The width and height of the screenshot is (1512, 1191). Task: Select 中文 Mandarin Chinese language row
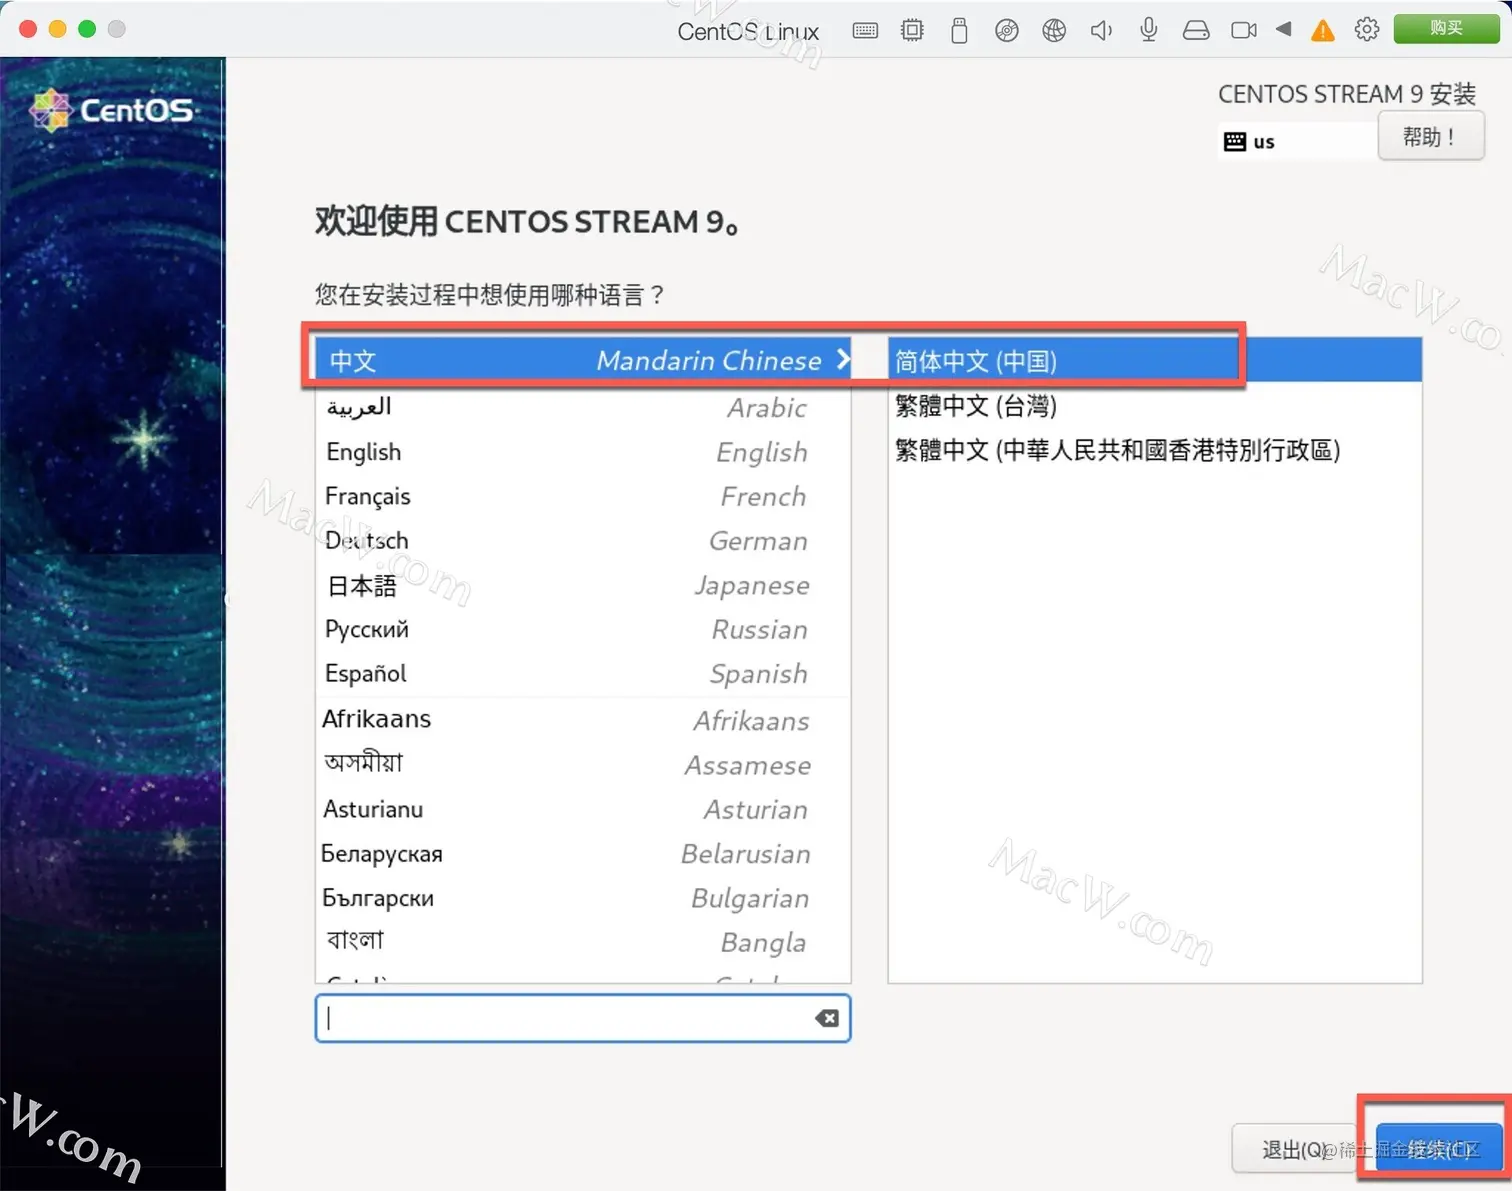tap(583, 360)
